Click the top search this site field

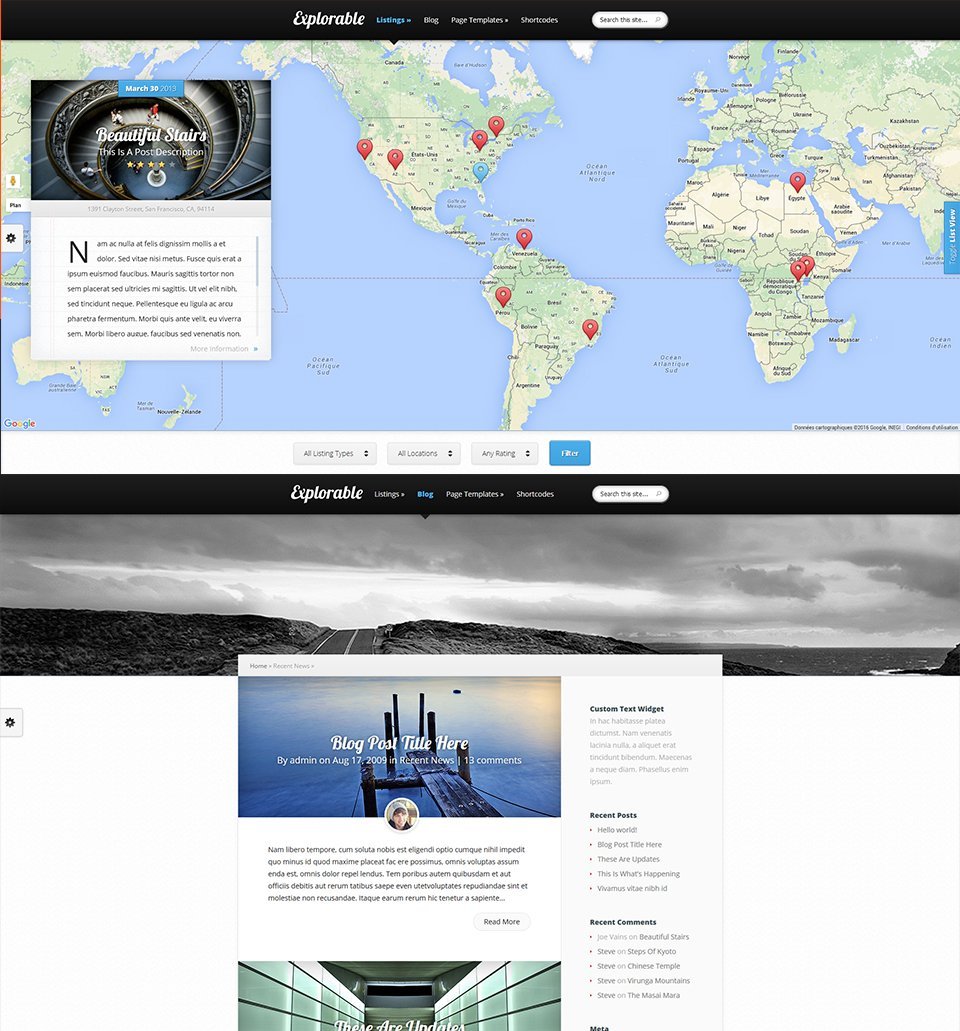click(622, 20)
